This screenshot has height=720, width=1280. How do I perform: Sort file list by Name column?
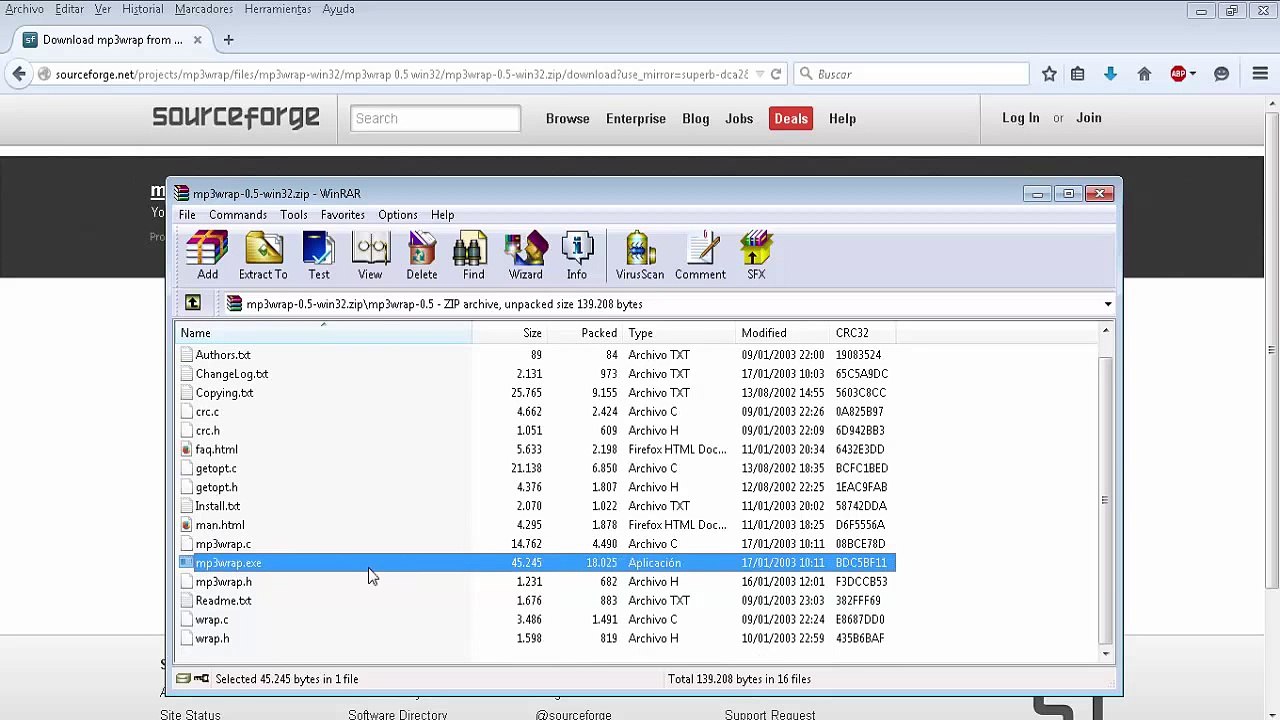pos(323,333)
